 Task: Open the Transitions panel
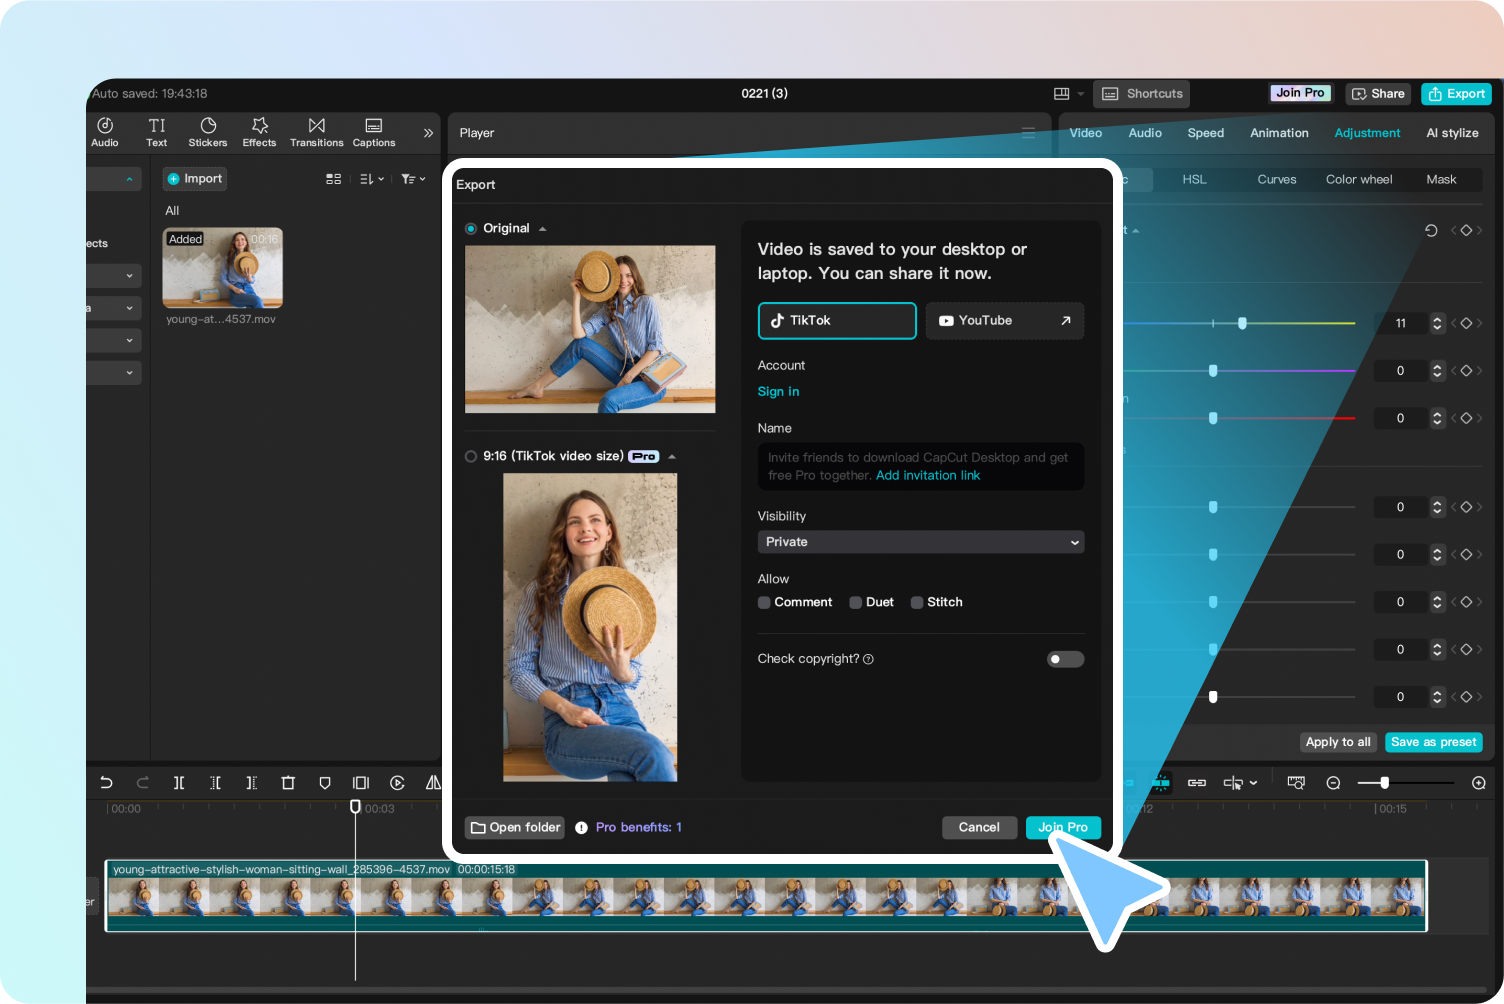[316, 132]
